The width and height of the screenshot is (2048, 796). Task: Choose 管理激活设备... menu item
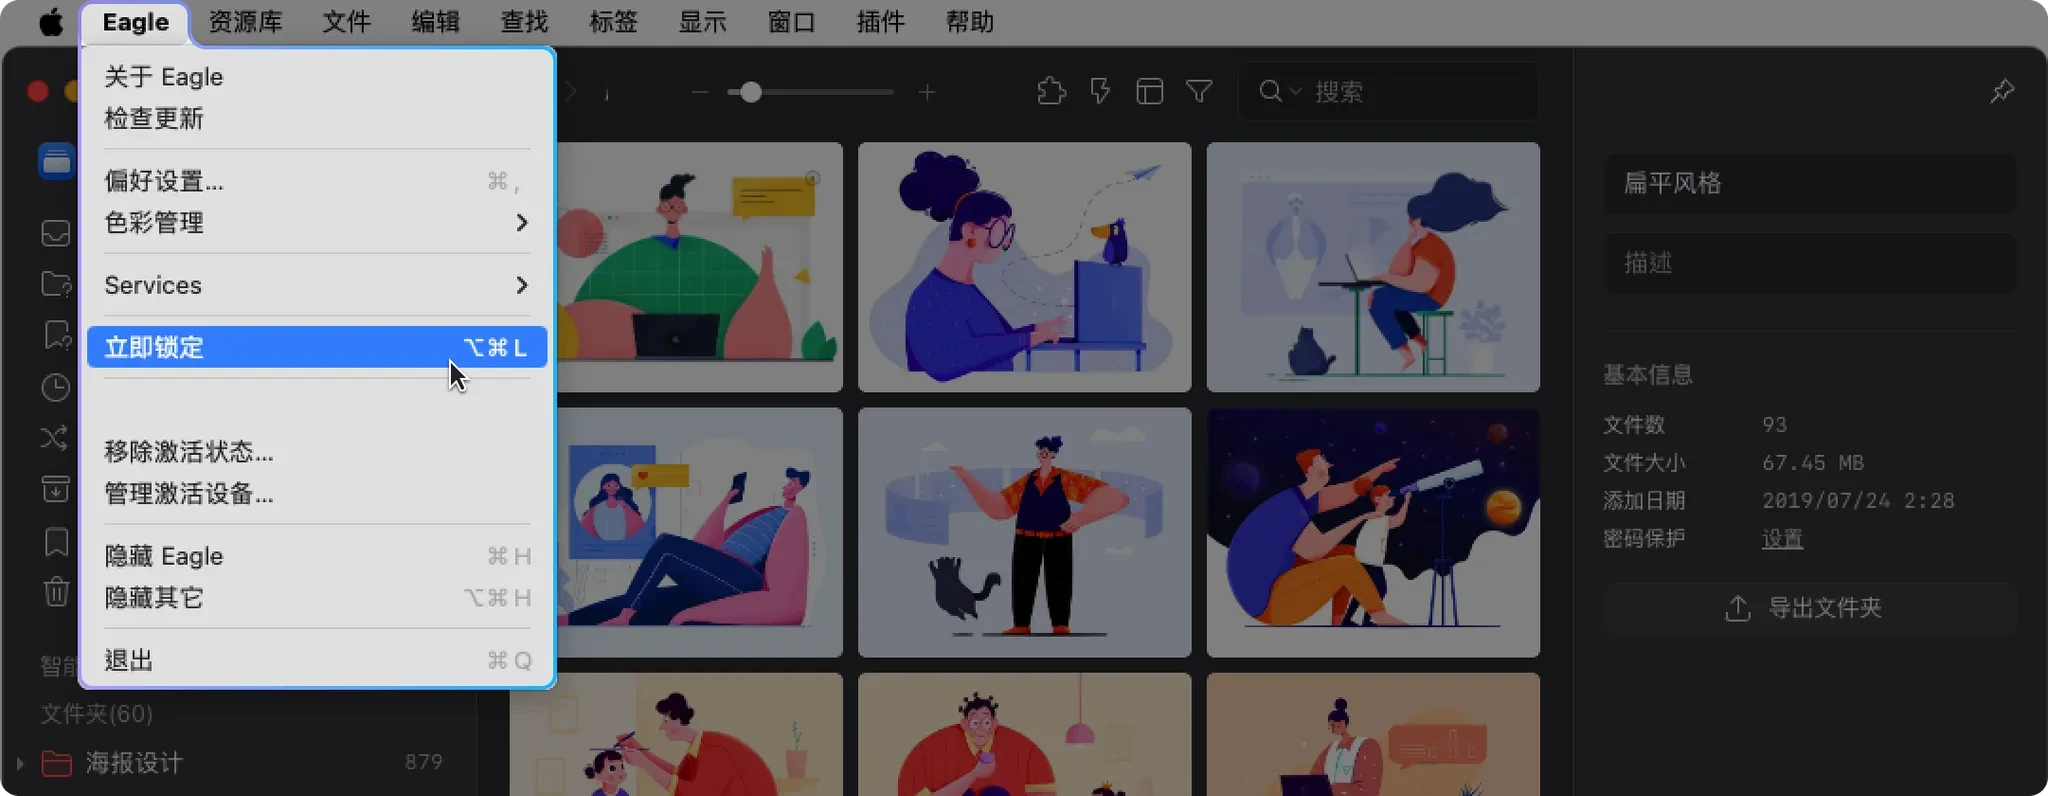[x=317, y=494]
